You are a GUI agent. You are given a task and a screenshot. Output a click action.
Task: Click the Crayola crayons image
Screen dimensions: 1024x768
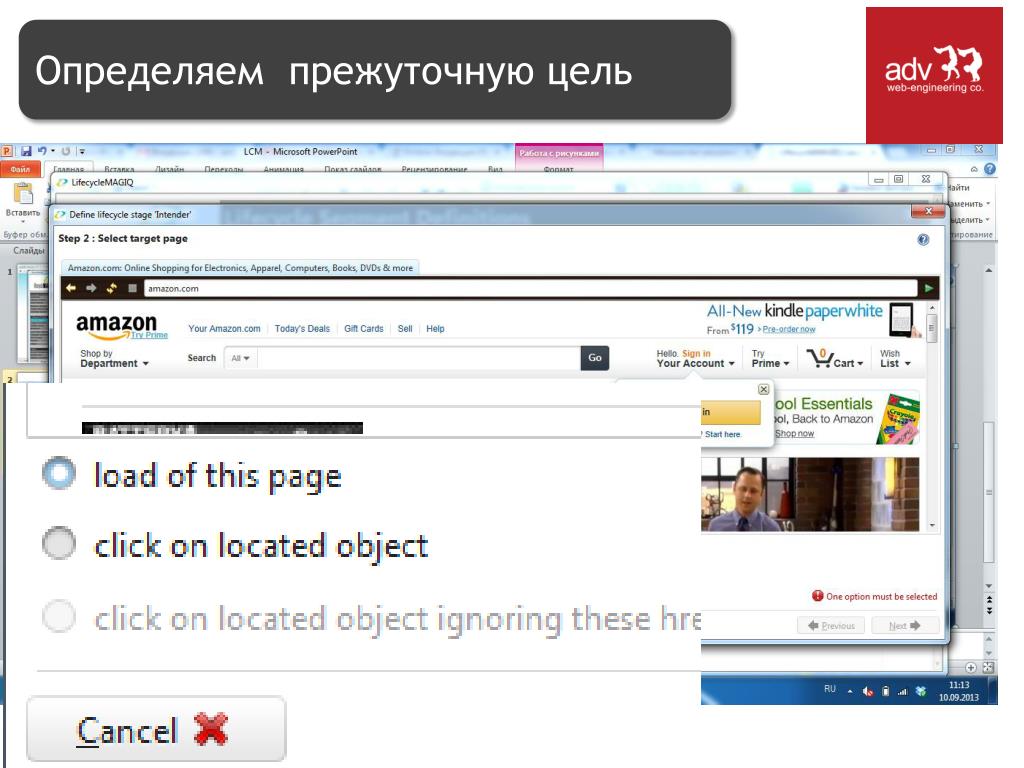coord(899,418)
